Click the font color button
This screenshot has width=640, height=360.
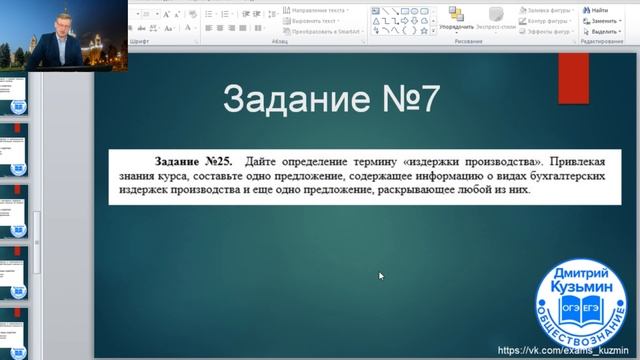click(188, 28)
